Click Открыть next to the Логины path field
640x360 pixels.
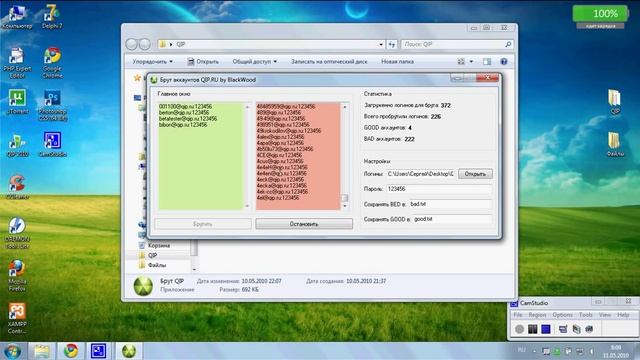(x=475, y=174)
